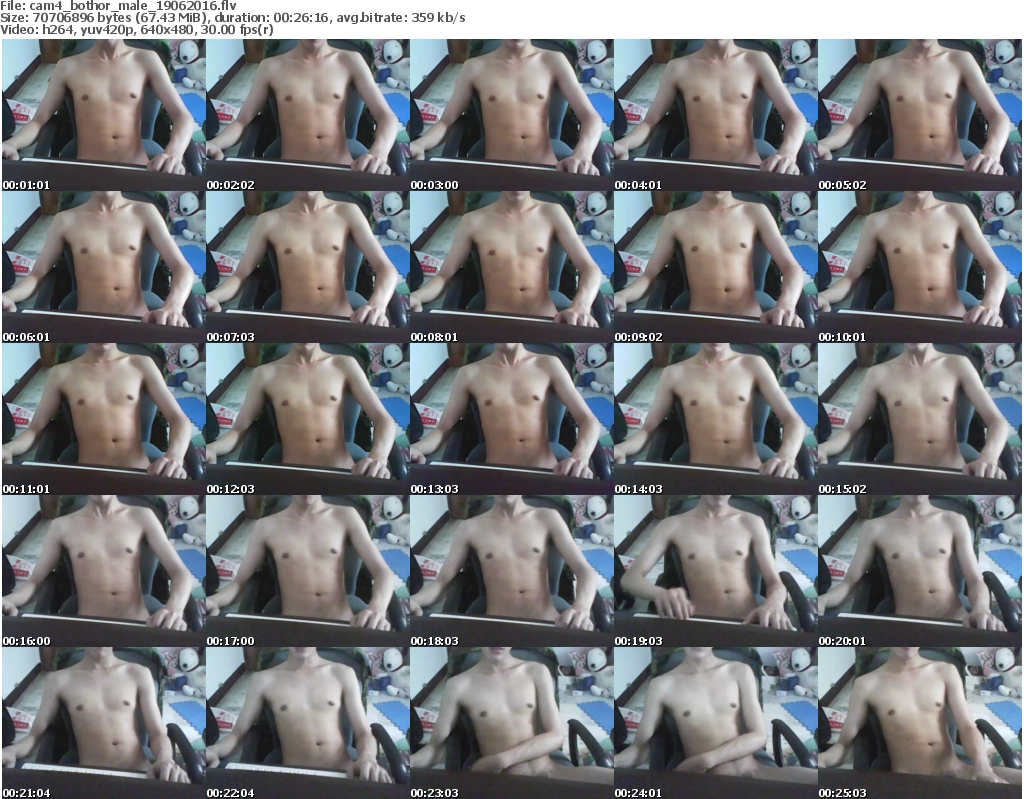
Task: View the frame at 00:19:03
Action: coord(716,571)
